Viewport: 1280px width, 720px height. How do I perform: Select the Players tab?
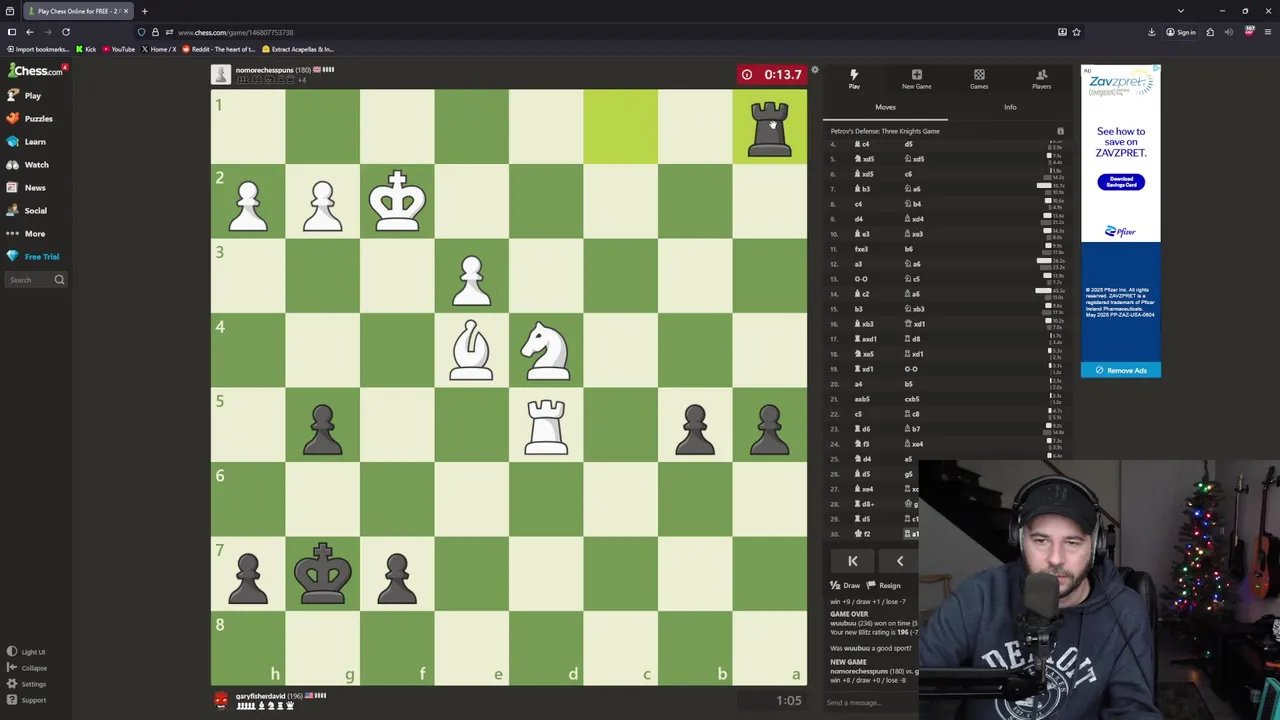1041,79
